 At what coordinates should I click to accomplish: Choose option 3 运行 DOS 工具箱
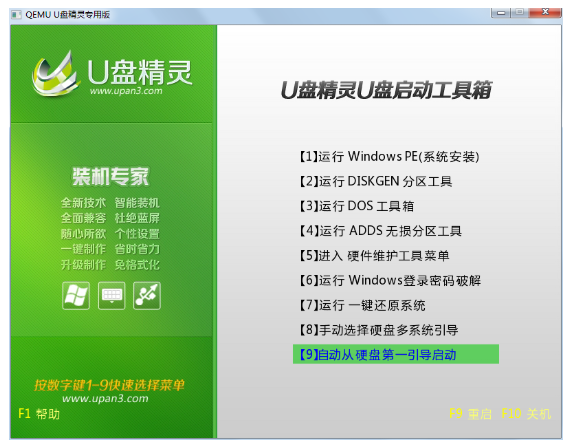click(x=356, y=206)
